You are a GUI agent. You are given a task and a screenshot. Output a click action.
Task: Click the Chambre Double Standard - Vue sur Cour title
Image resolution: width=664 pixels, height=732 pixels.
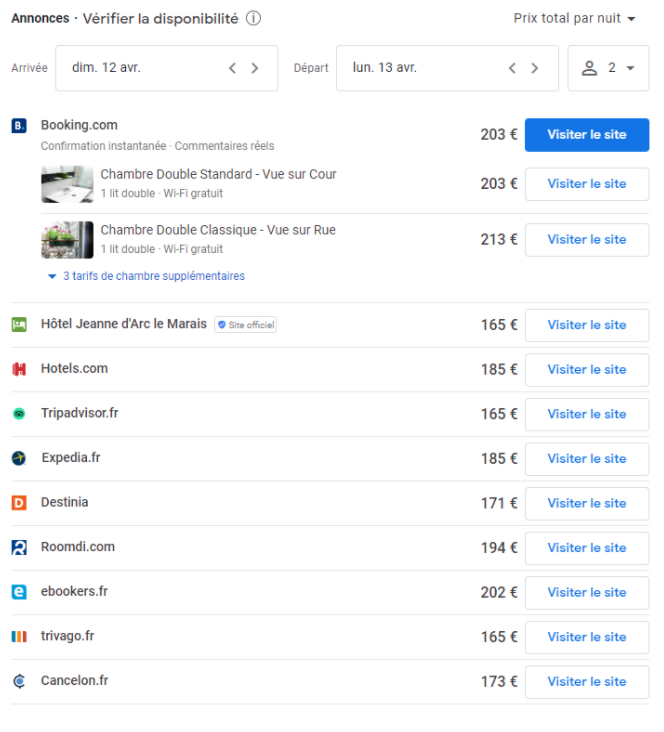pyautogui.click(x=219, y=175)
